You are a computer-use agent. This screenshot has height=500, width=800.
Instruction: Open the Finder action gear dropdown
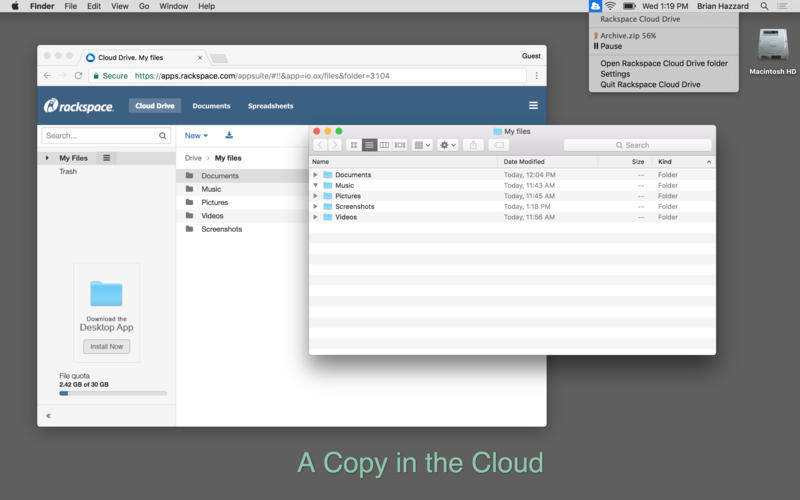tap(447, 145)
